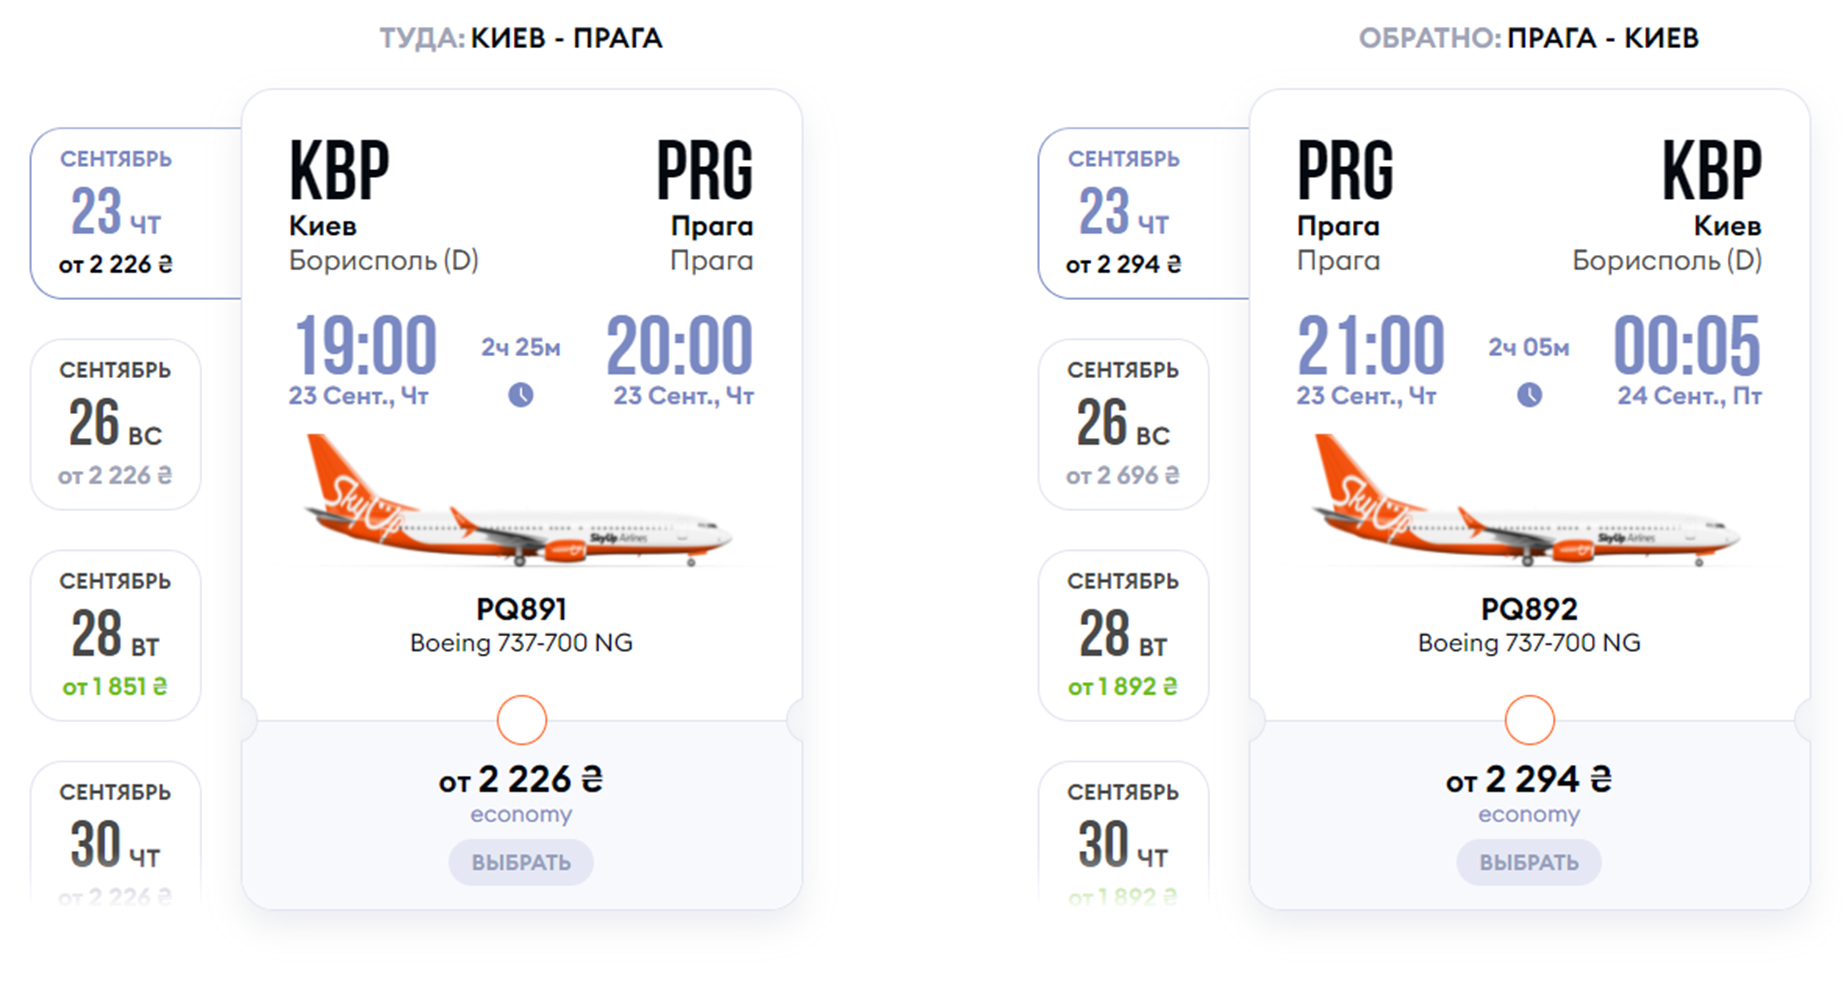
Task: Click flight number PQ892 label
Action: [x=1530, y=609]
